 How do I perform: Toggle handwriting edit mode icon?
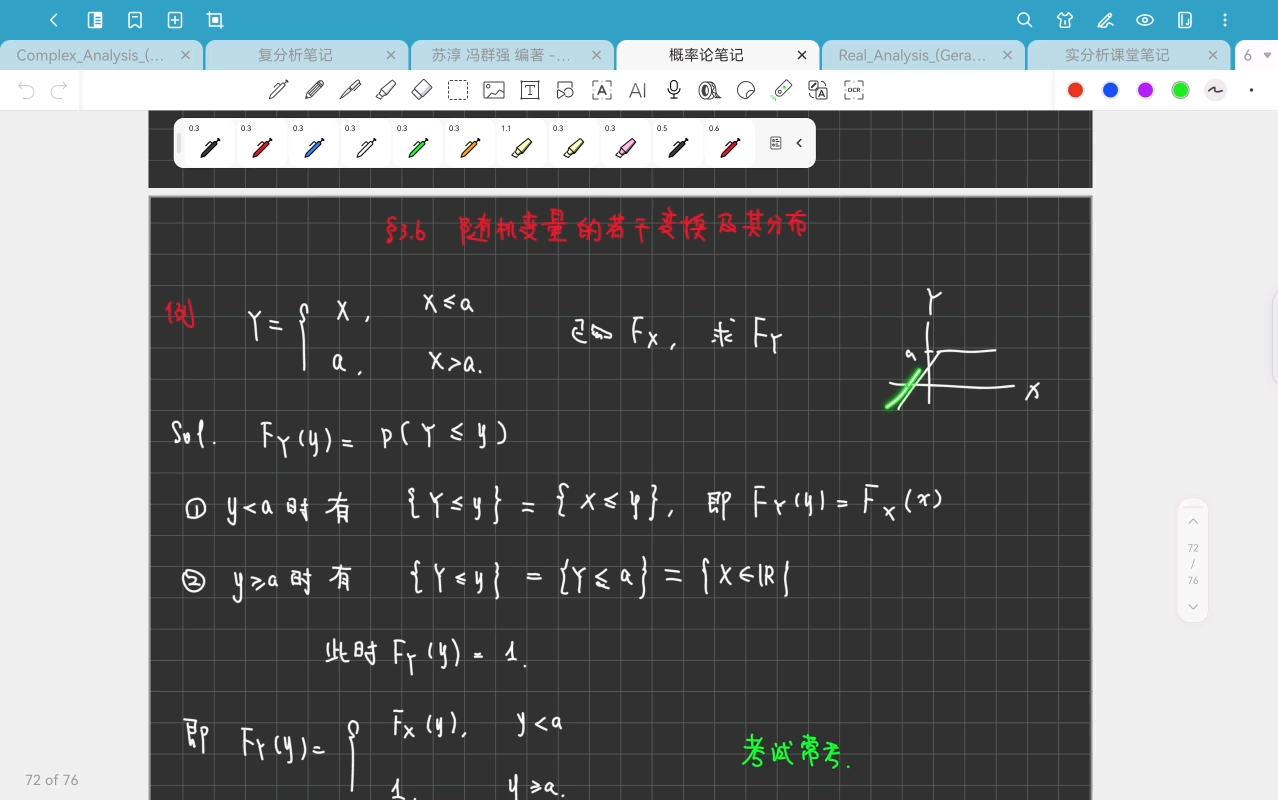(1105, 20)
